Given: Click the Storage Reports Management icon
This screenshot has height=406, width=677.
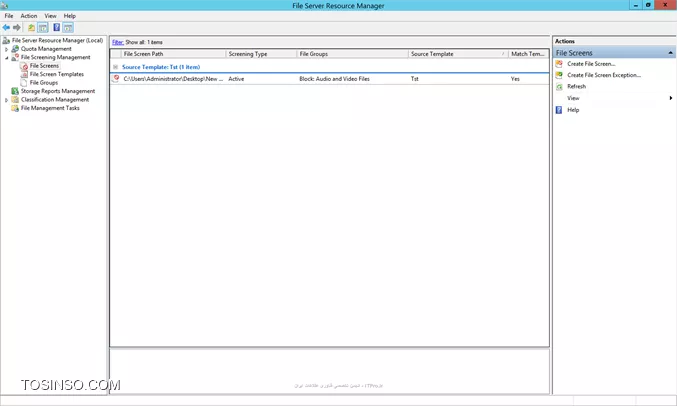Looking at the screenshot, I should click(x=15, y=91).
